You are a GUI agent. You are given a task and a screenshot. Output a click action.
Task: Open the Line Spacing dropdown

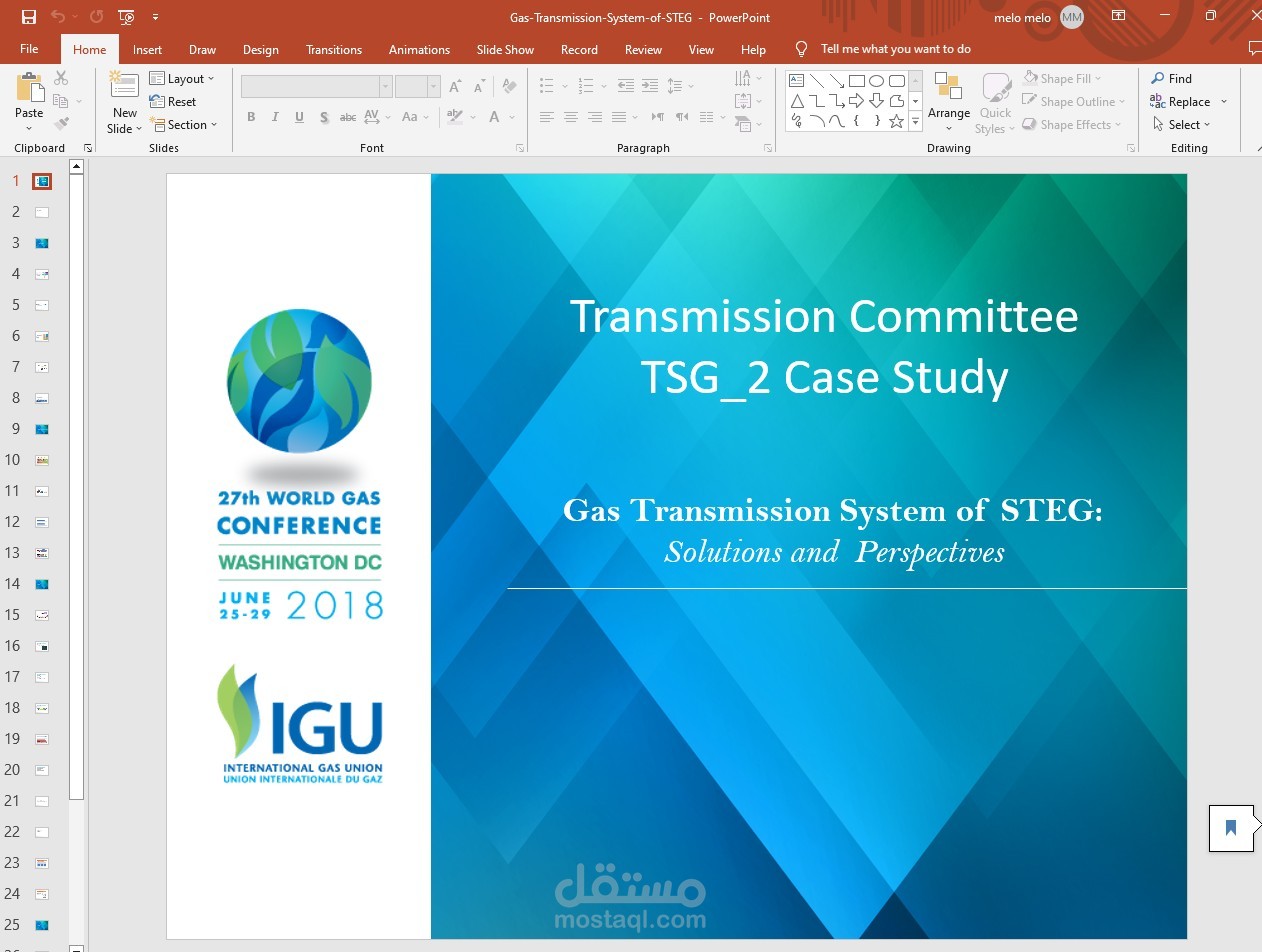(x=680, y=85)
